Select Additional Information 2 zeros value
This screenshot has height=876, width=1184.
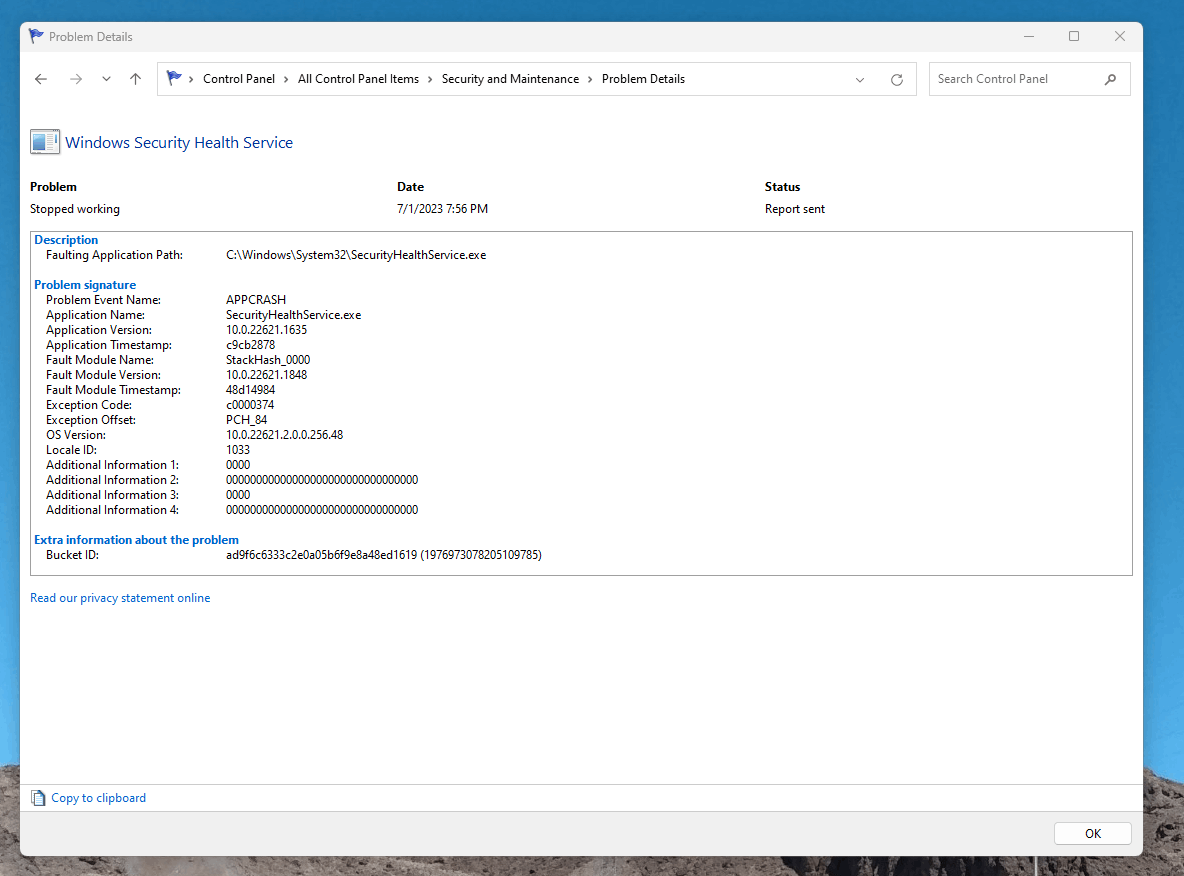pos(322,480)
